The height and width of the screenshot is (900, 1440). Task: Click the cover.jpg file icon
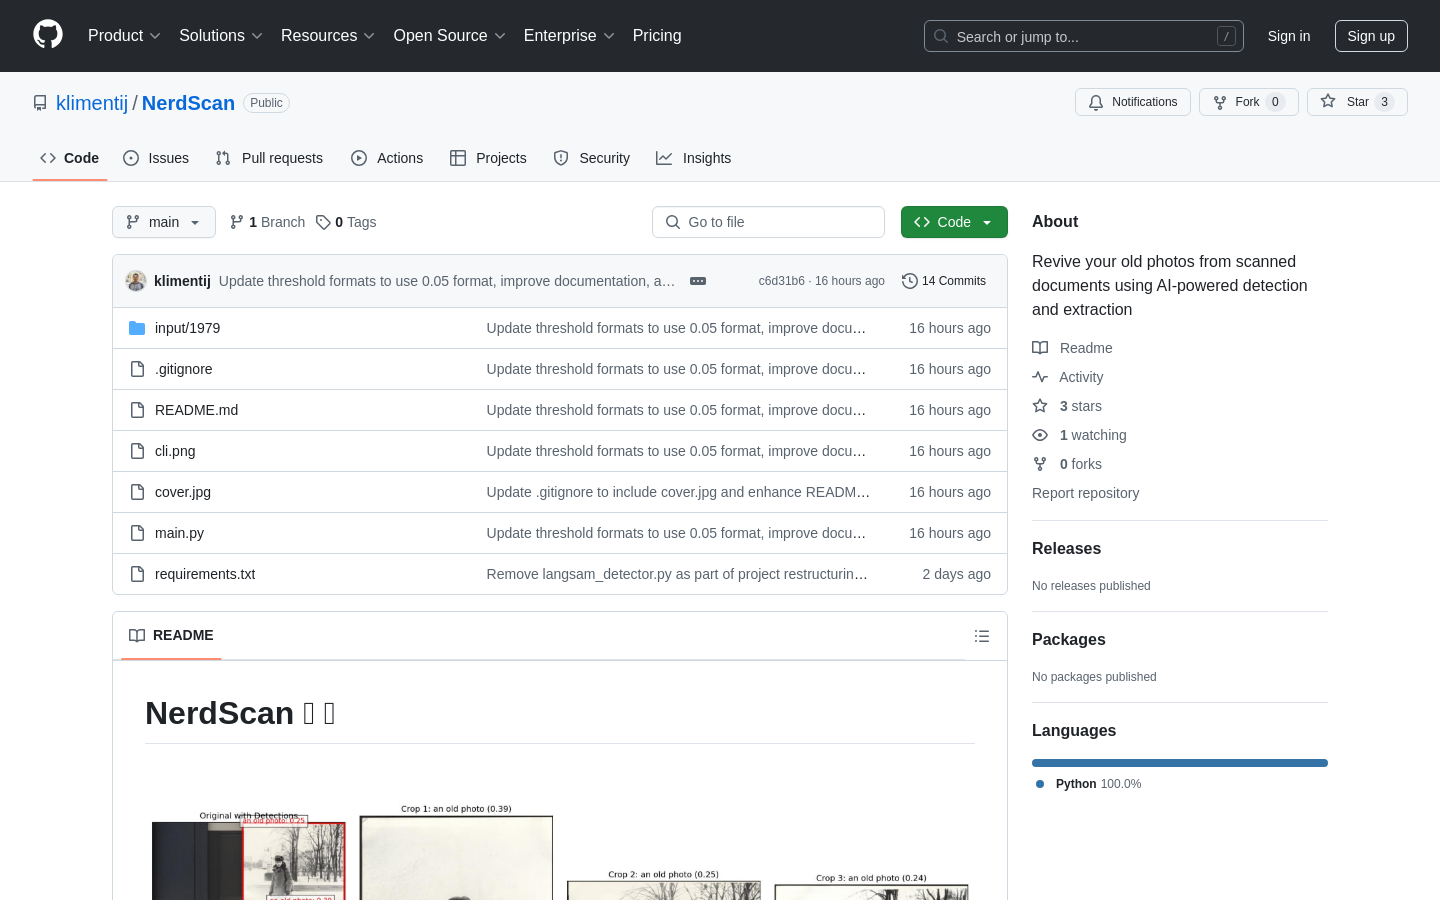pyautogui.click(x=137, y=492)
